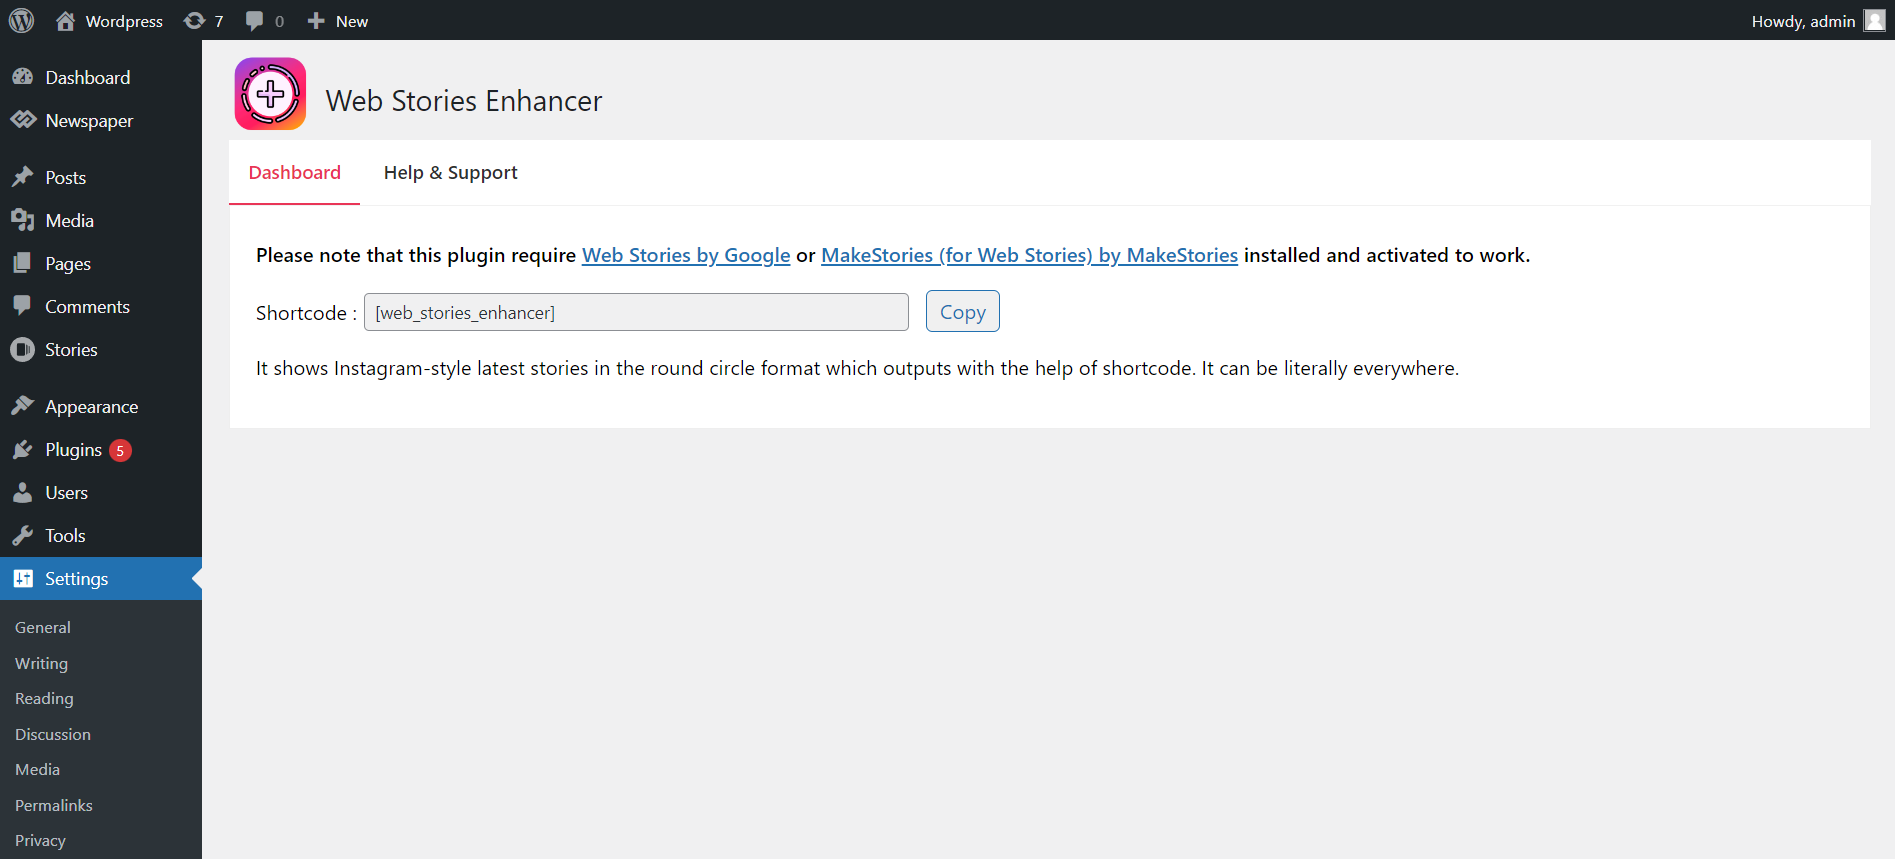Open Discussion settings submenu
The image size is (1895, 859).
[53, 734]
